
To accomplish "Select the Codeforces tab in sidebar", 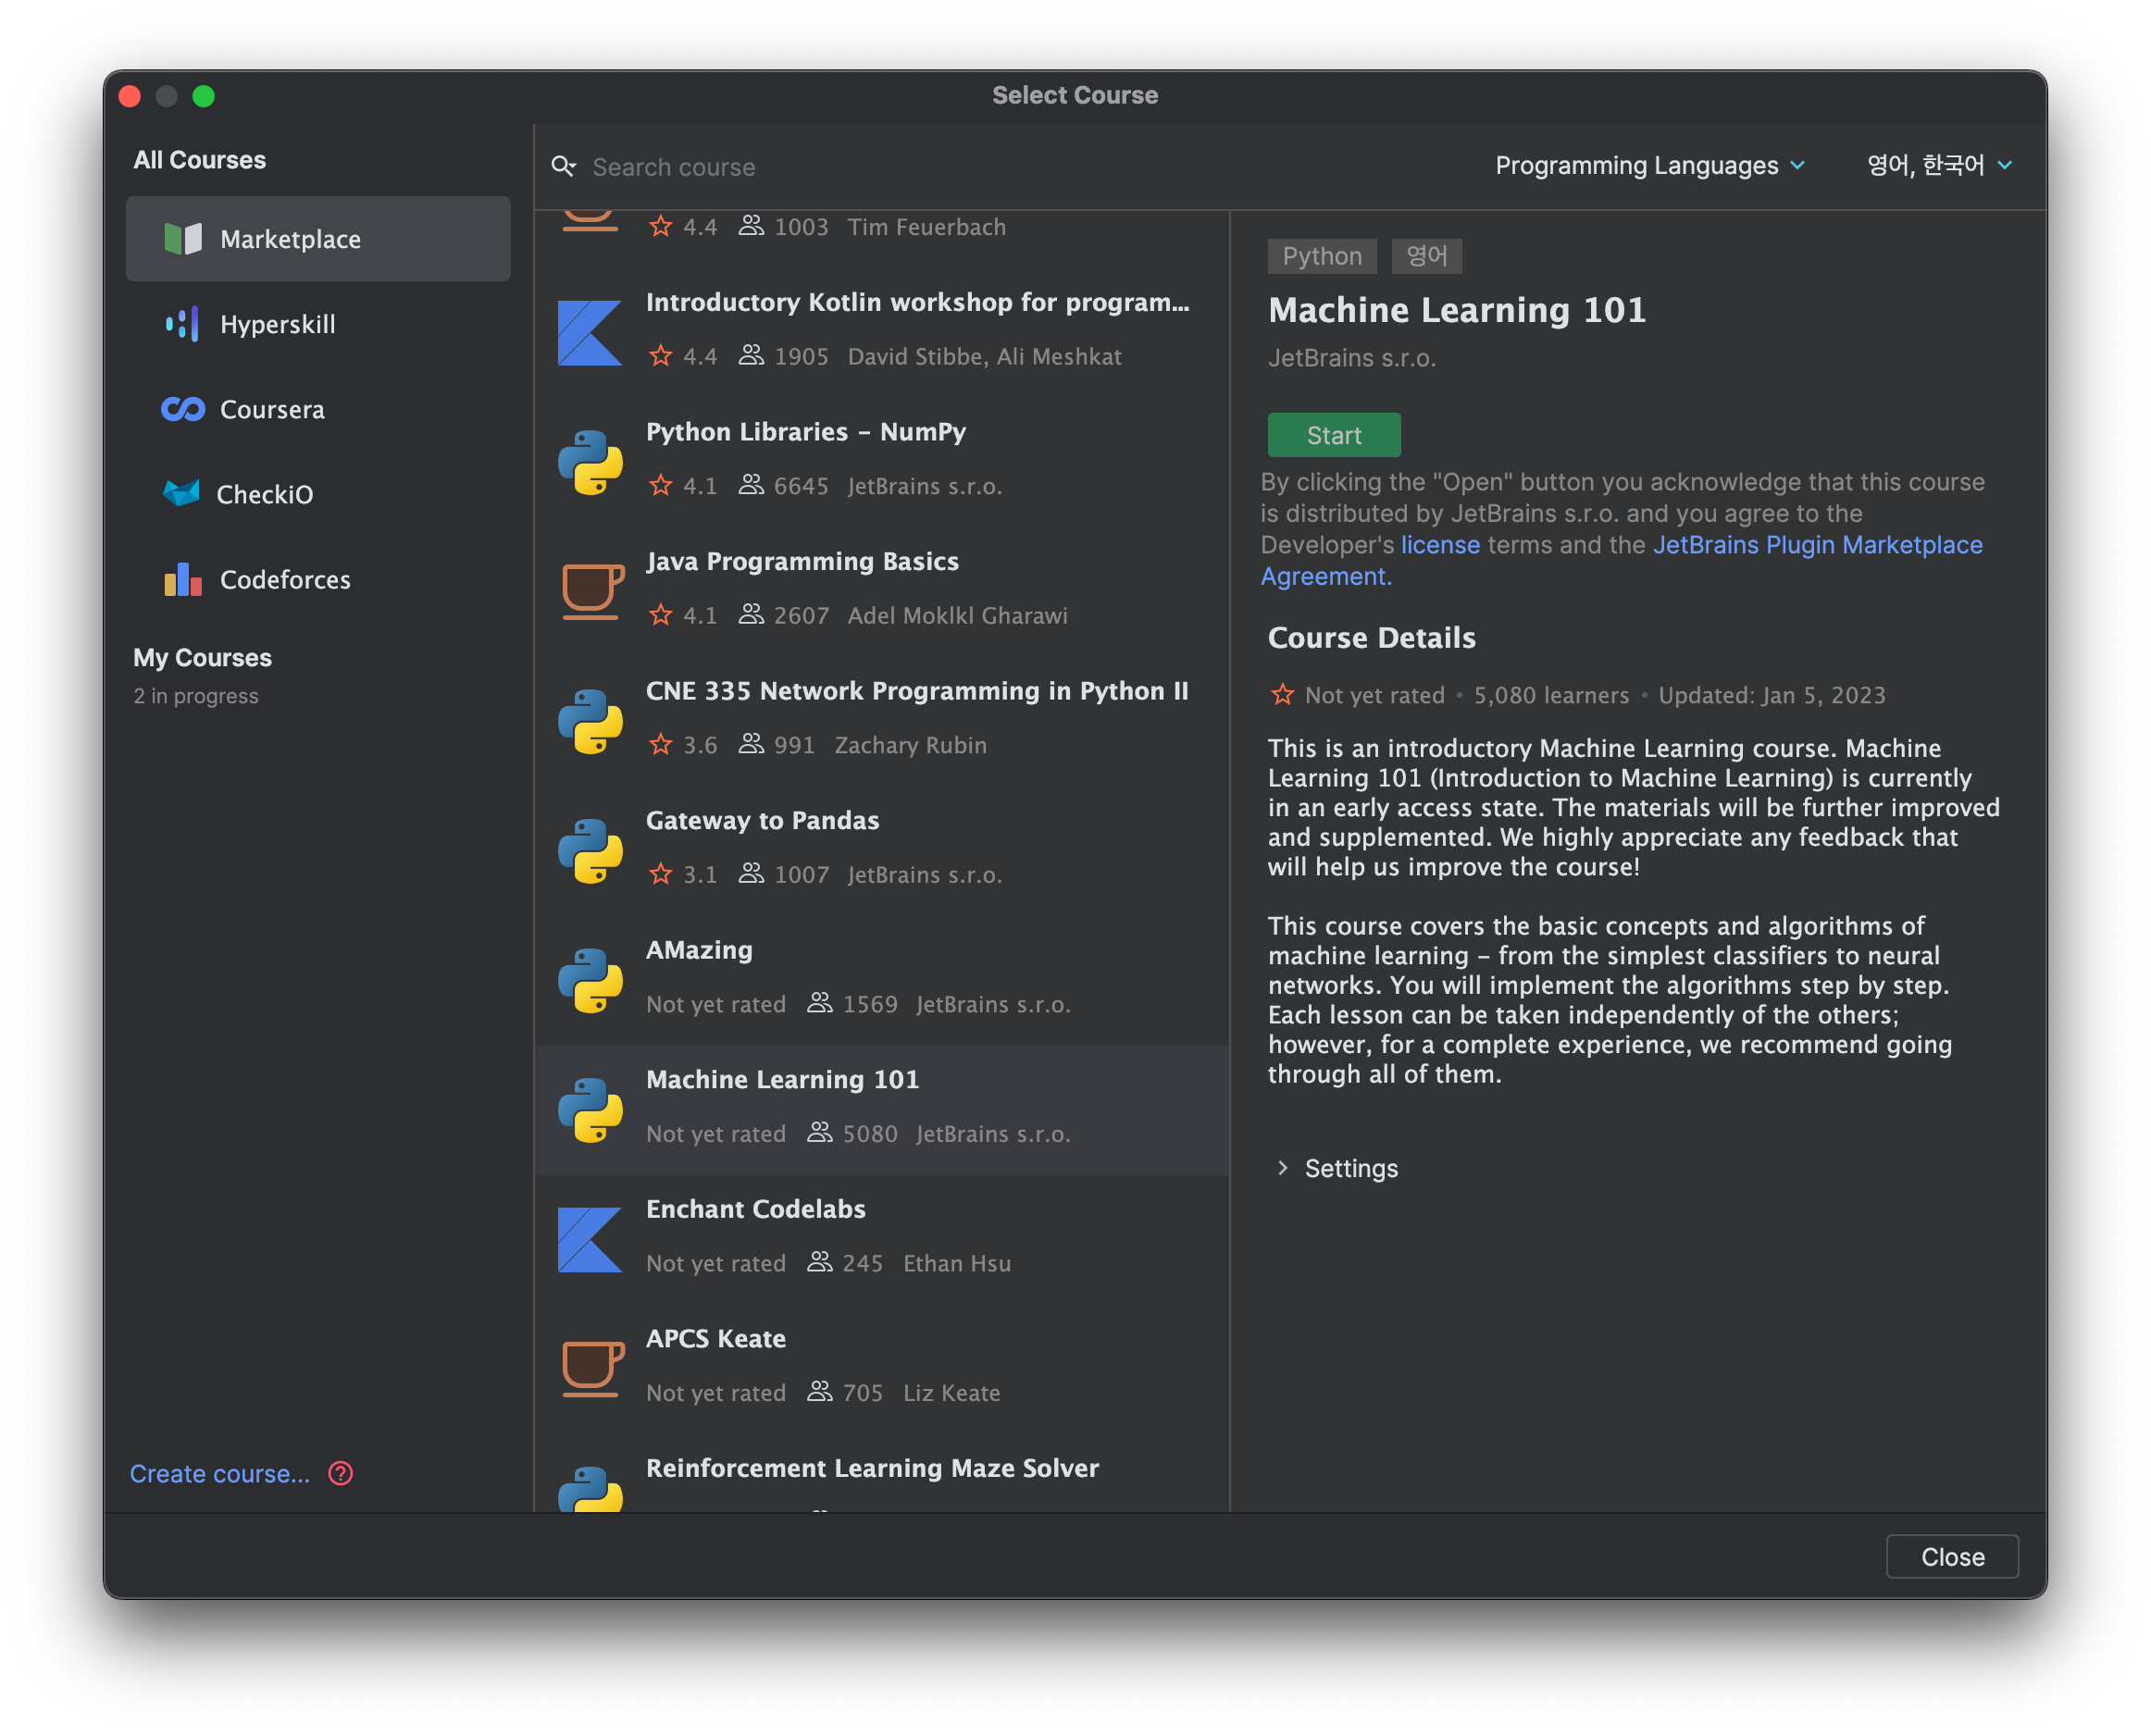I will [284, 579].
